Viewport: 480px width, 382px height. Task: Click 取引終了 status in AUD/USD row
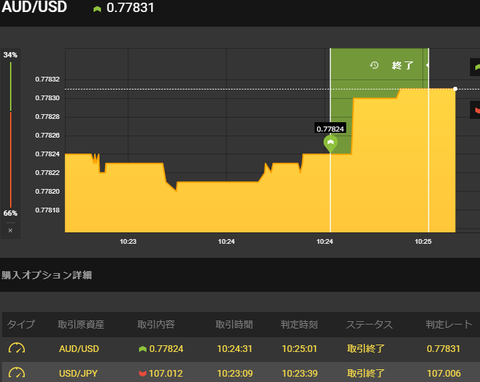tap(366, 349)
